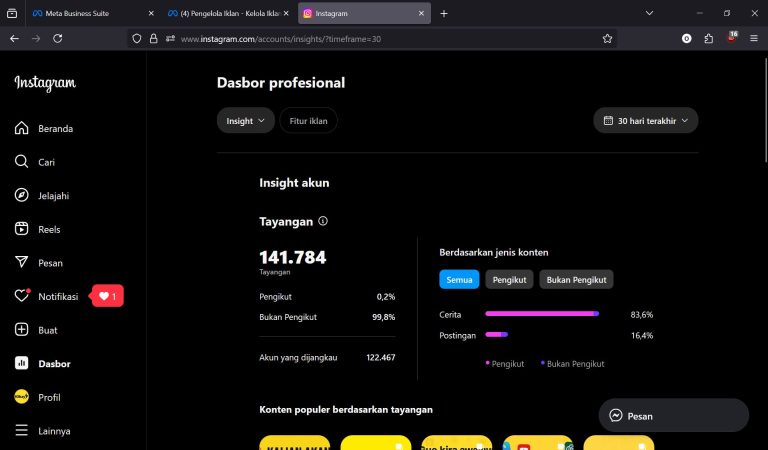
Task: Click the Buat plus icon
Action: (x=22, y=330)
